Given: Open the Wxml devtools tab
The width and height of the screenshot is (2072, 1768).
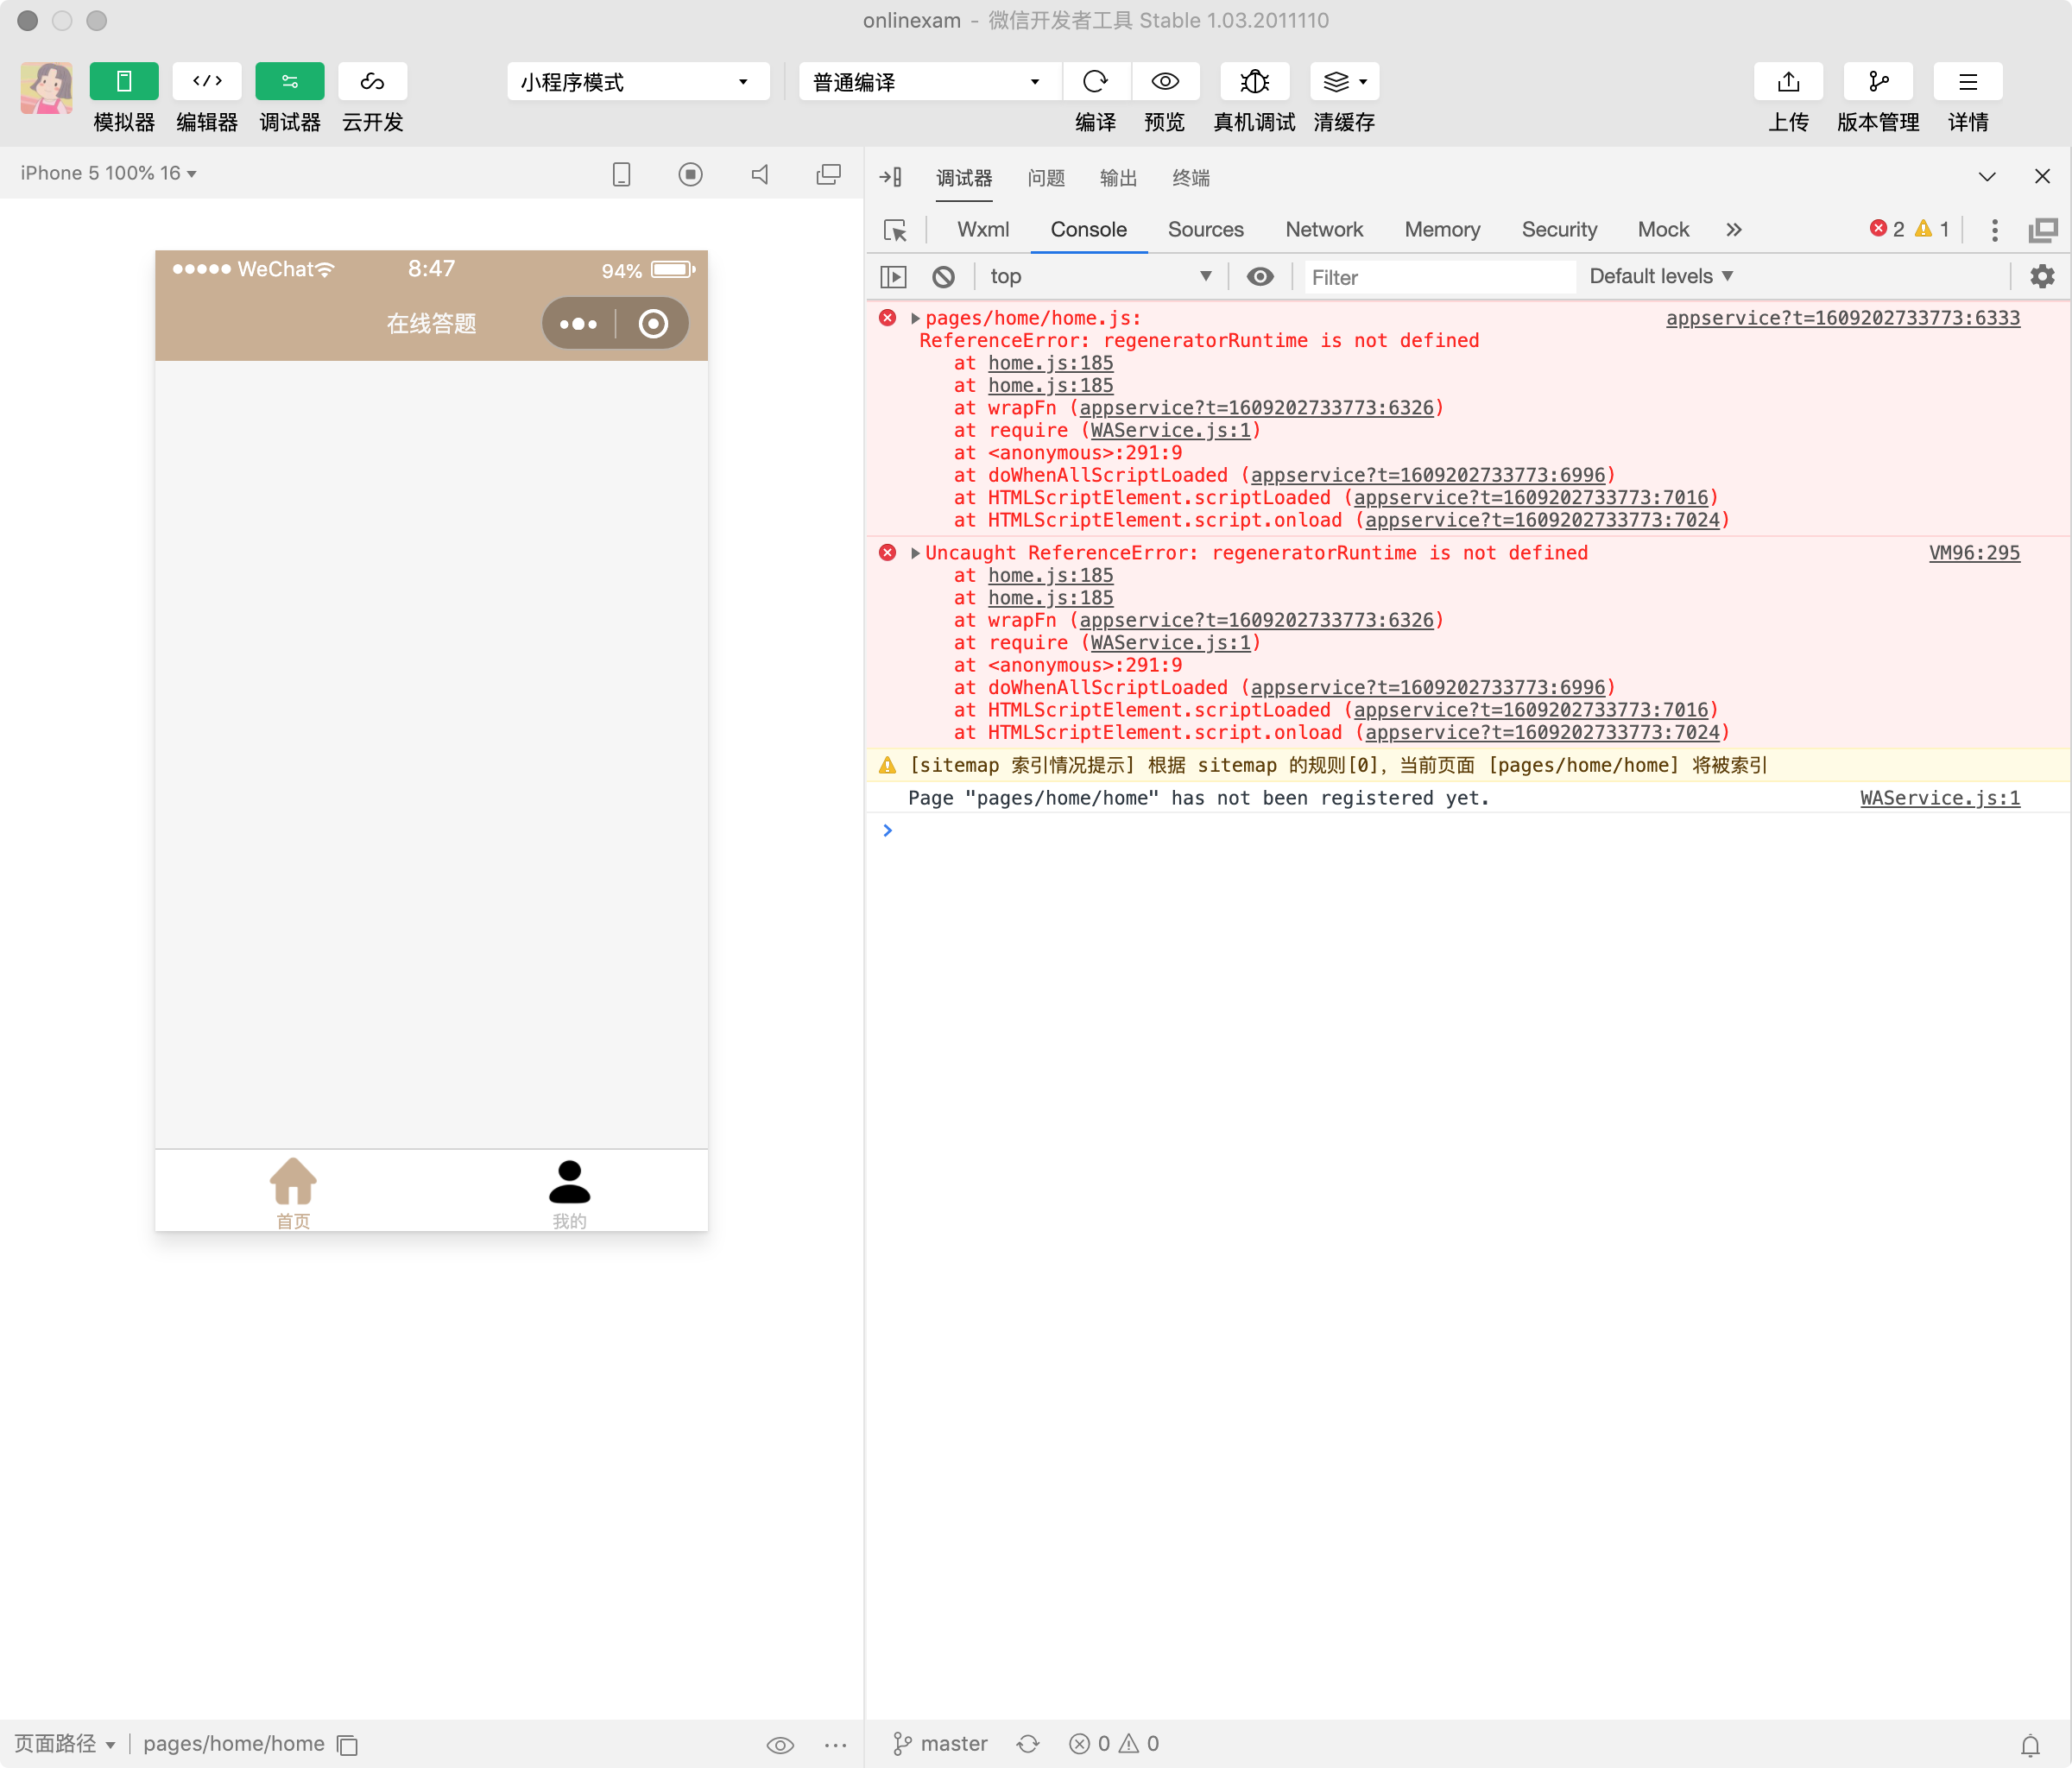Looking at the screenshot, I should click(983, 229).
